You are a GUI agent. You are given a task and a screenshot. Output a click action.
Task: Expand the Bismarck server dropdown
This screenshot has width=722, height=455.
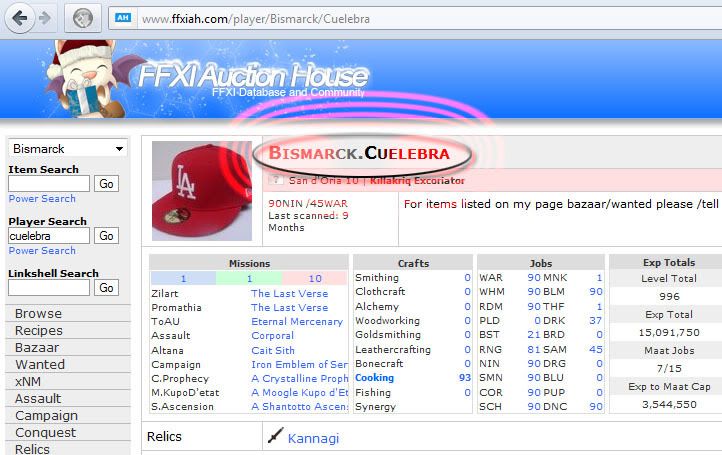[x=67, y=149]
